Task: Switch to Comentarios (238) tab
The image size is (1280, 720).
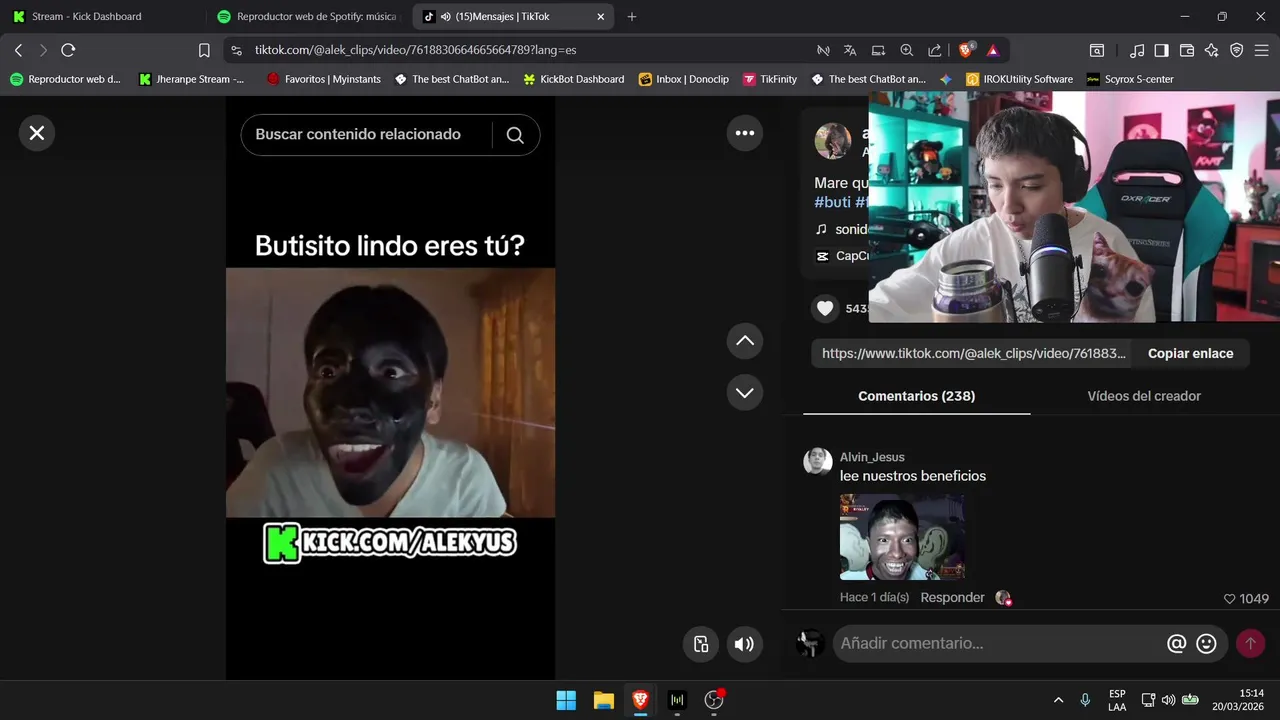Action: (x=916, y=396)
